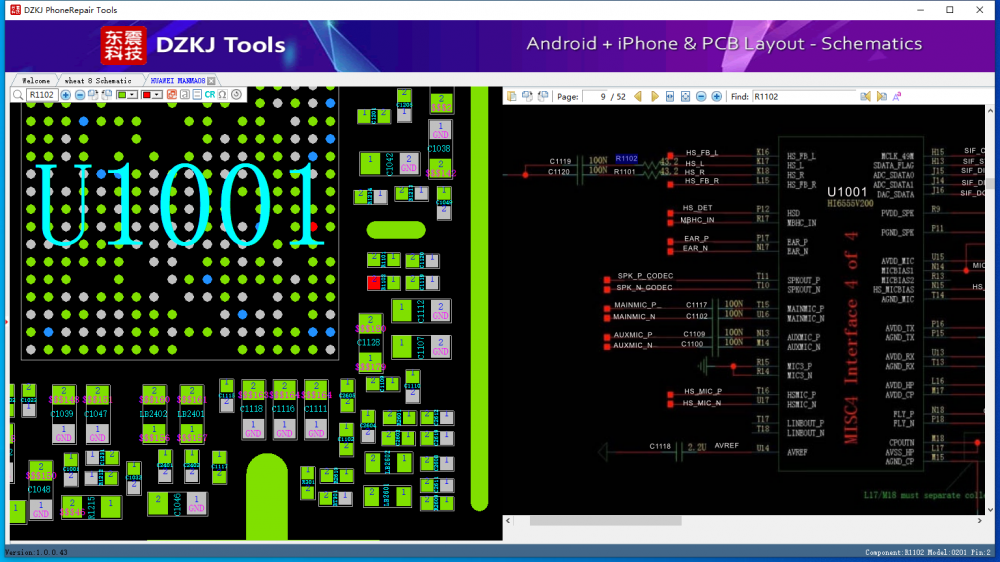Screen dimensions: 1000x562
Task: Click the purple text-search options icon
Action: pyautogui.click(x=897, y=96)
